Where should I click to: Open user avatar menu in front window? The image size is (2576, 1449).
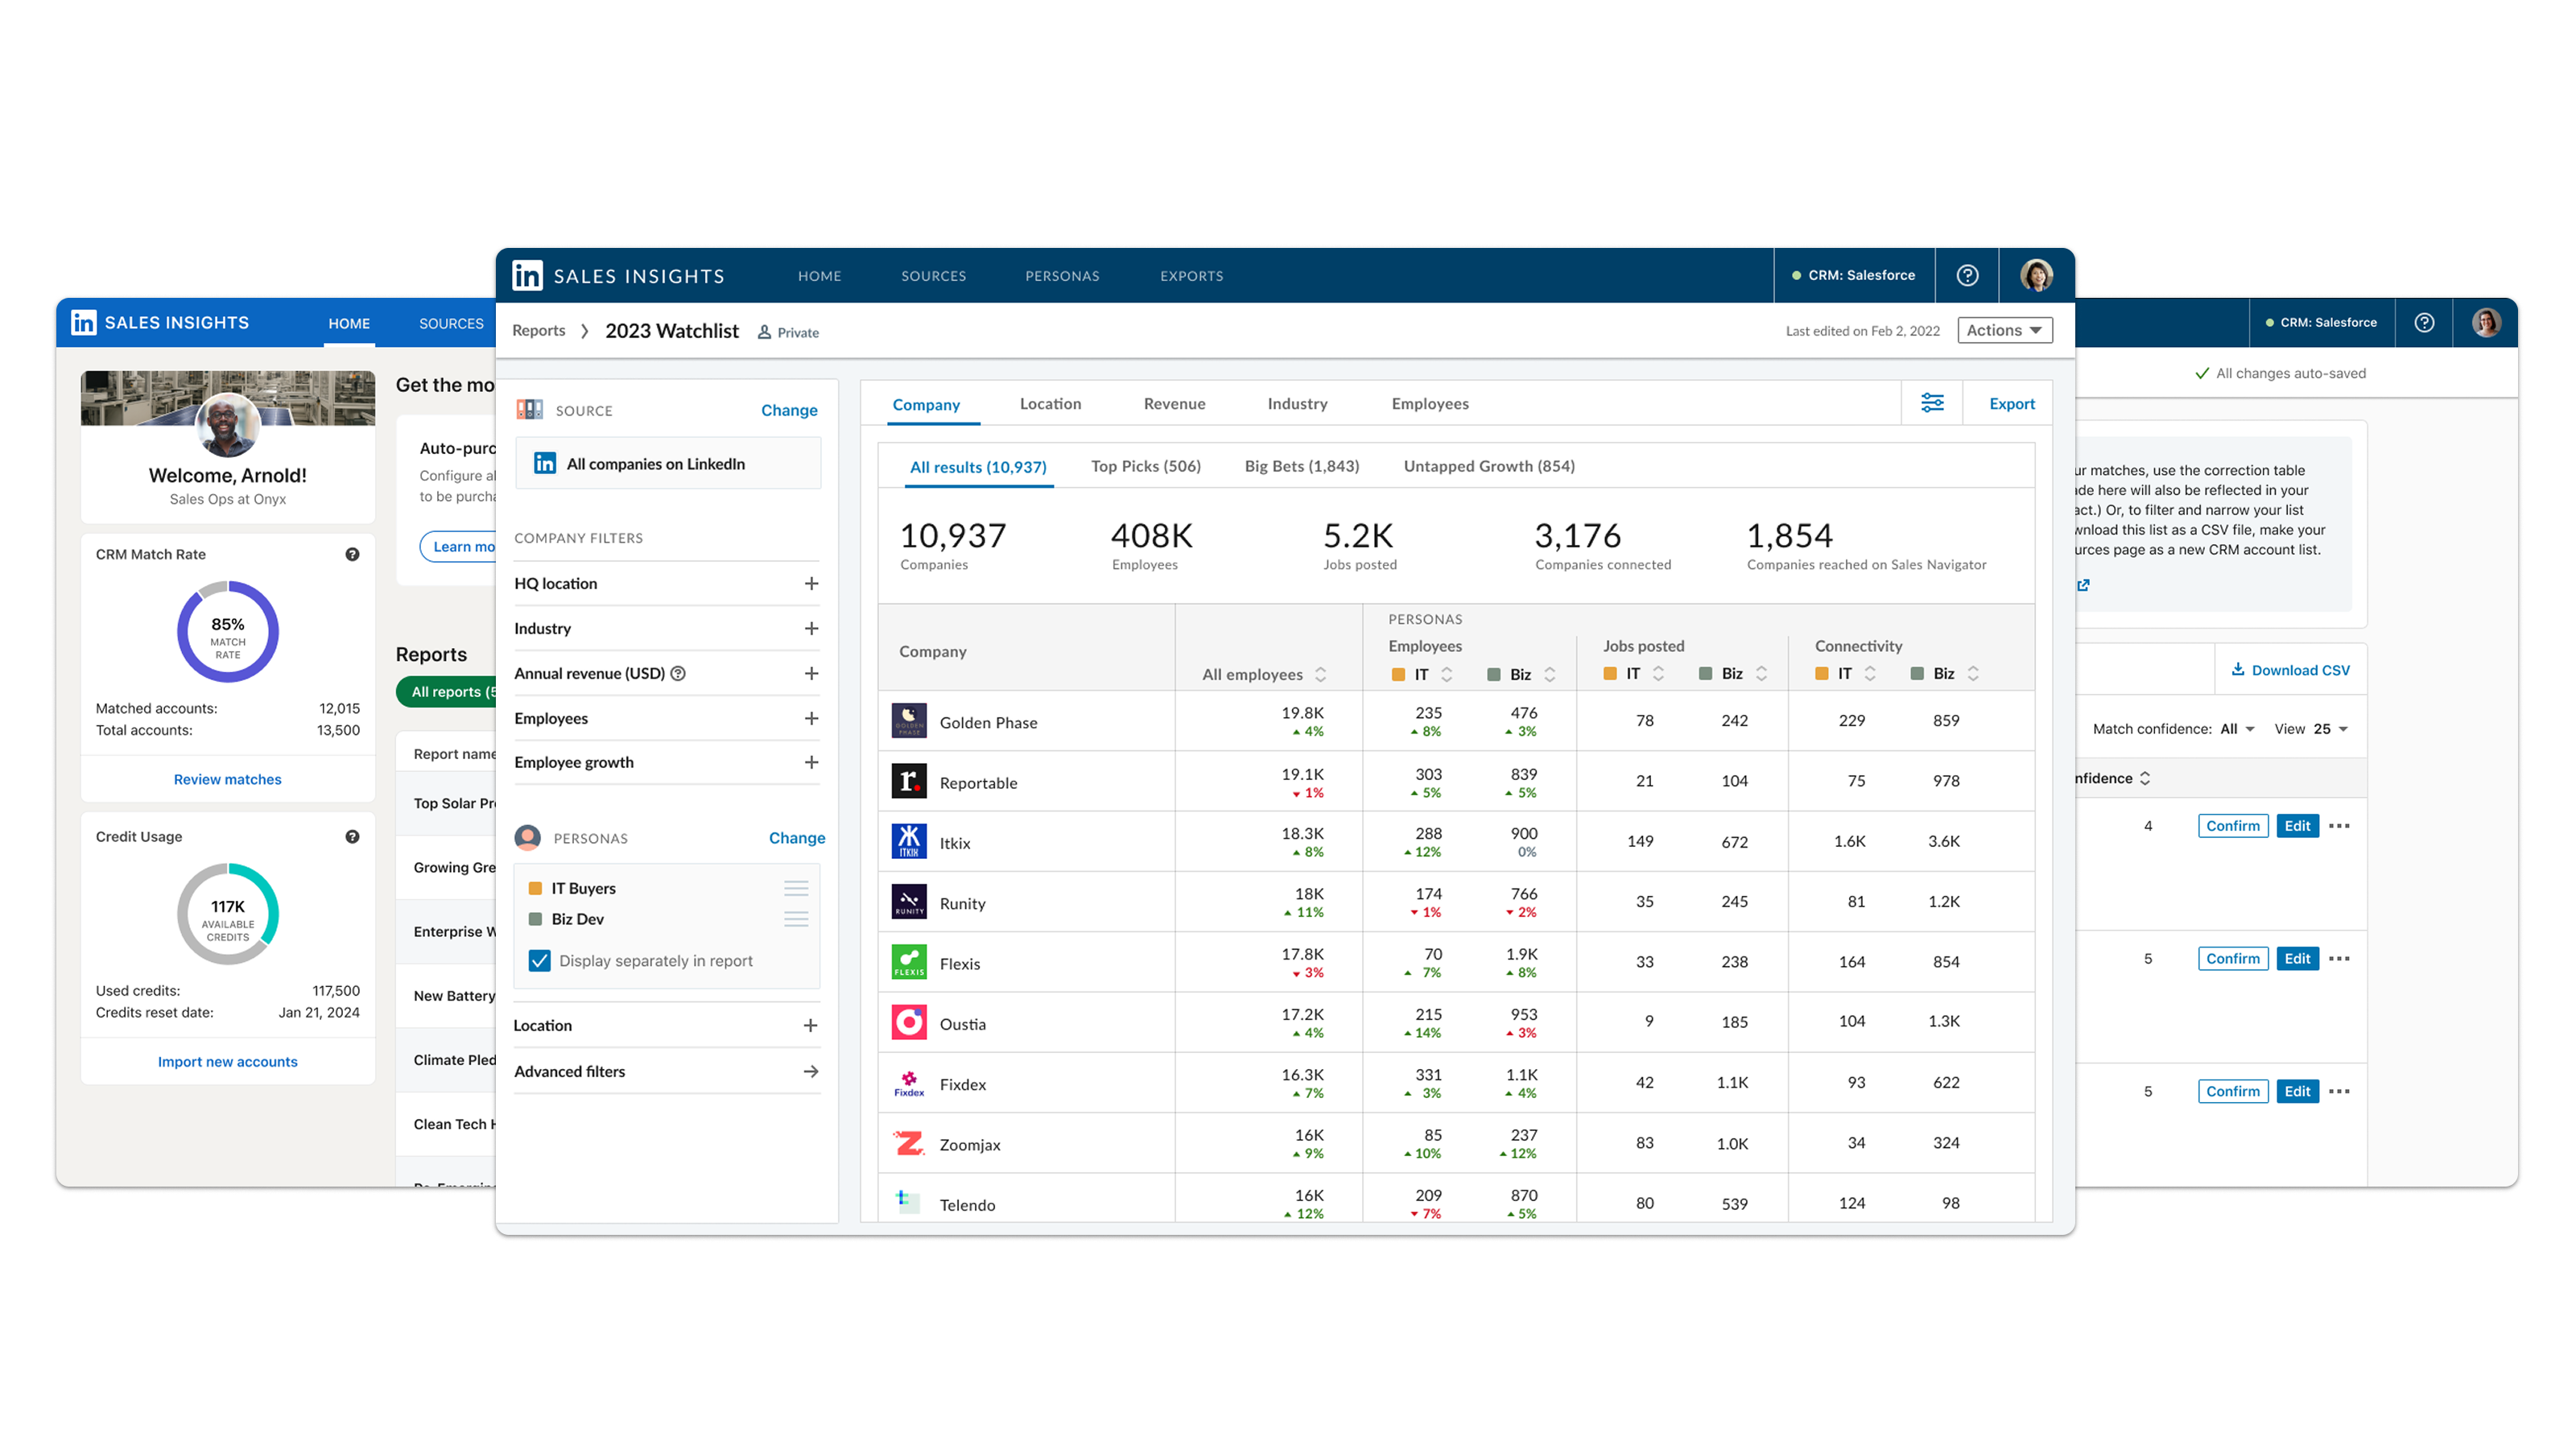[2036, 275]
